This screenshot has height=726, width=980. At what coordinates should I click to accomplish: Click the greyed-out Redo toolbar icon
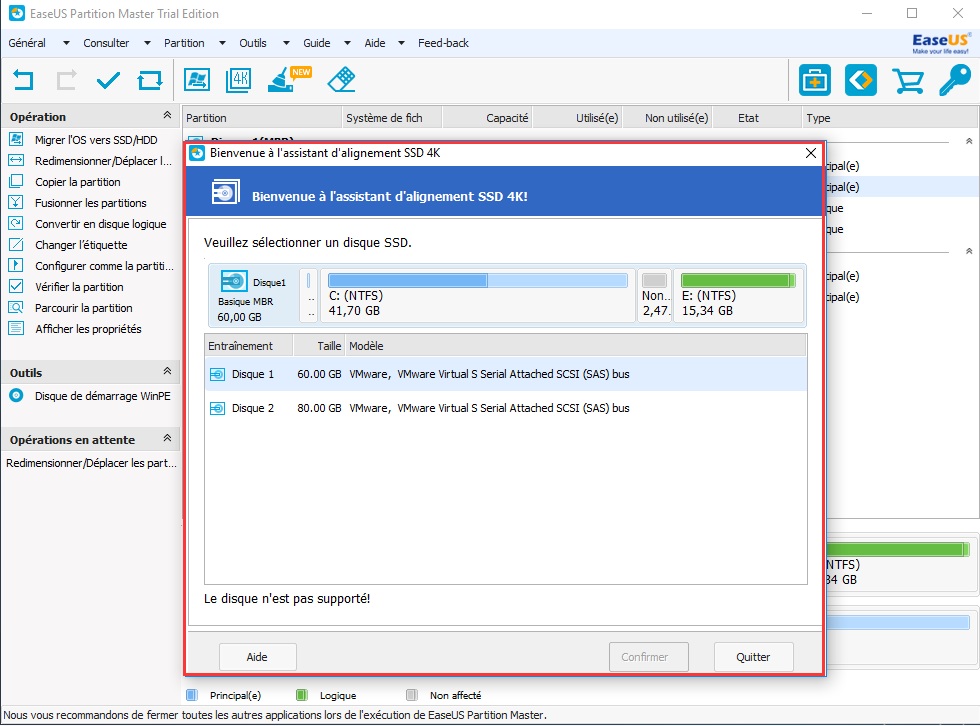(x=66, y=80)
